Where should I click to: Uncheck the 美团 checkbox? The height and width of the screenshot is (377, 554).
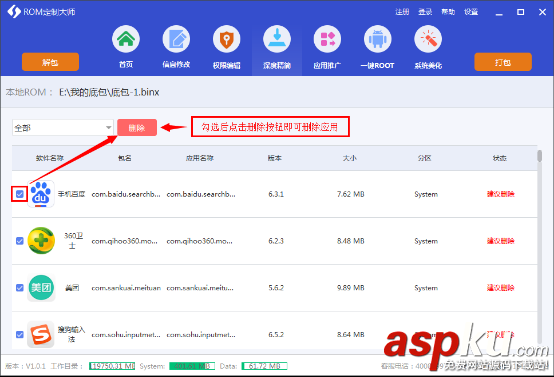[x=20, y=288]
